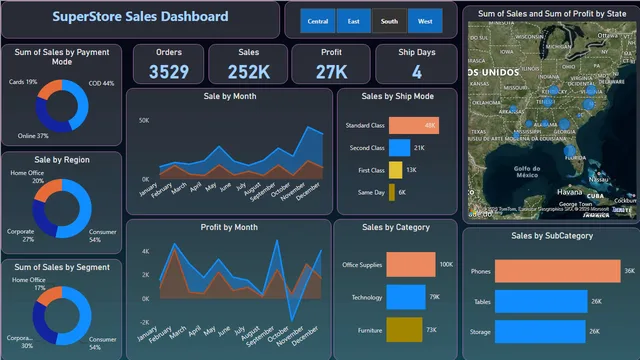Click the 73K label beside Furniture
The image size is (640, 360).
tap(431, 329)
